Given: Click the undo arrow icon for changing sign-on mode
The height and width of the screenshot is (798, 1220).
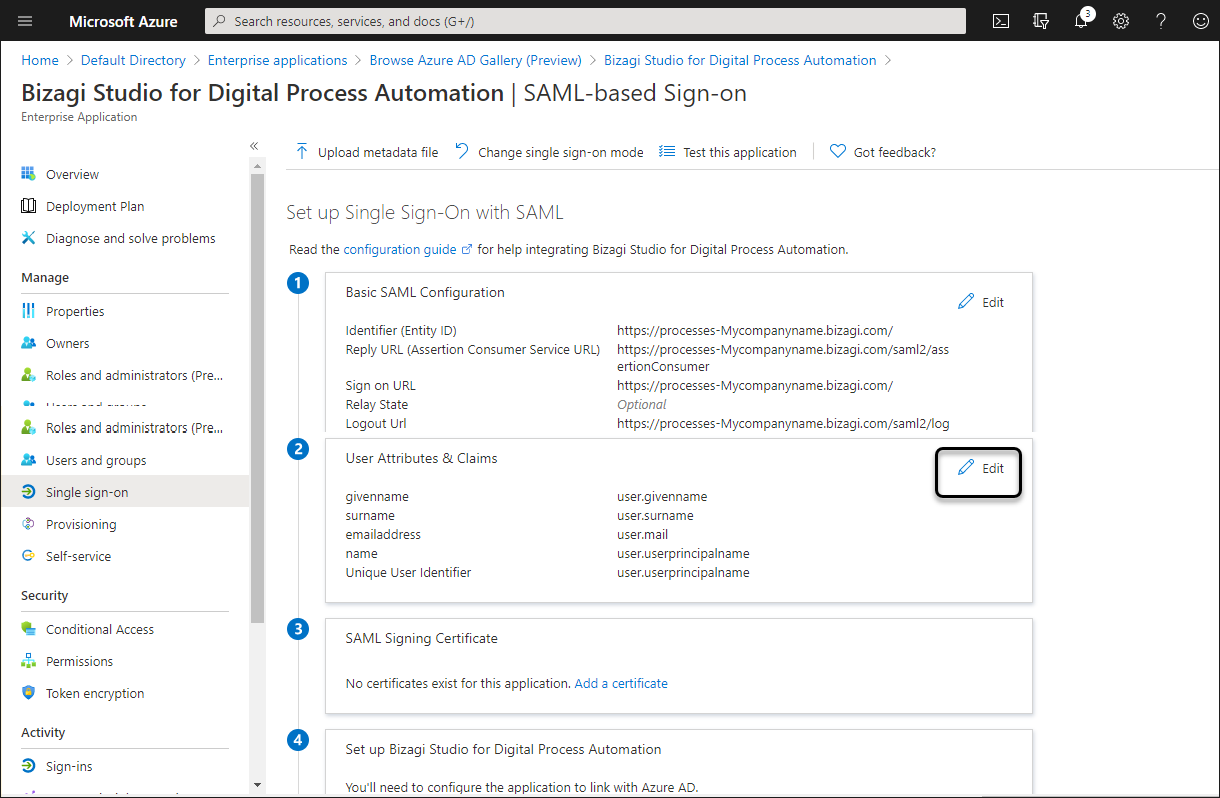Looking at the screenshot, I should coord(462,151).
